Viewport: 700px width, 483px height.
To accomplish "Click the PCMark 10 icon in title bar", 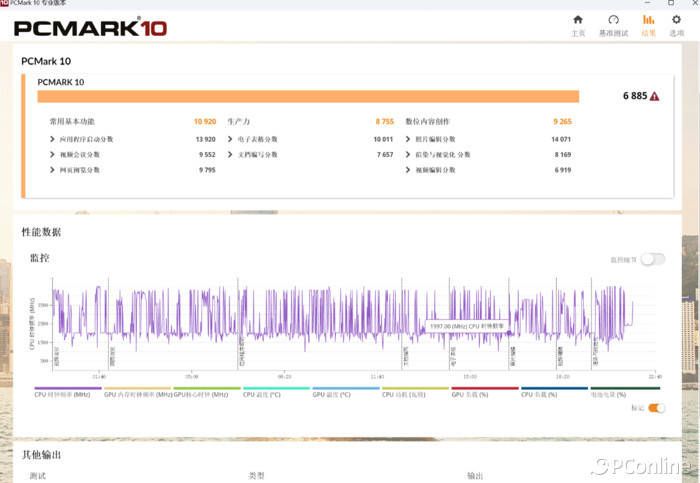I will (x=5, y=4).
